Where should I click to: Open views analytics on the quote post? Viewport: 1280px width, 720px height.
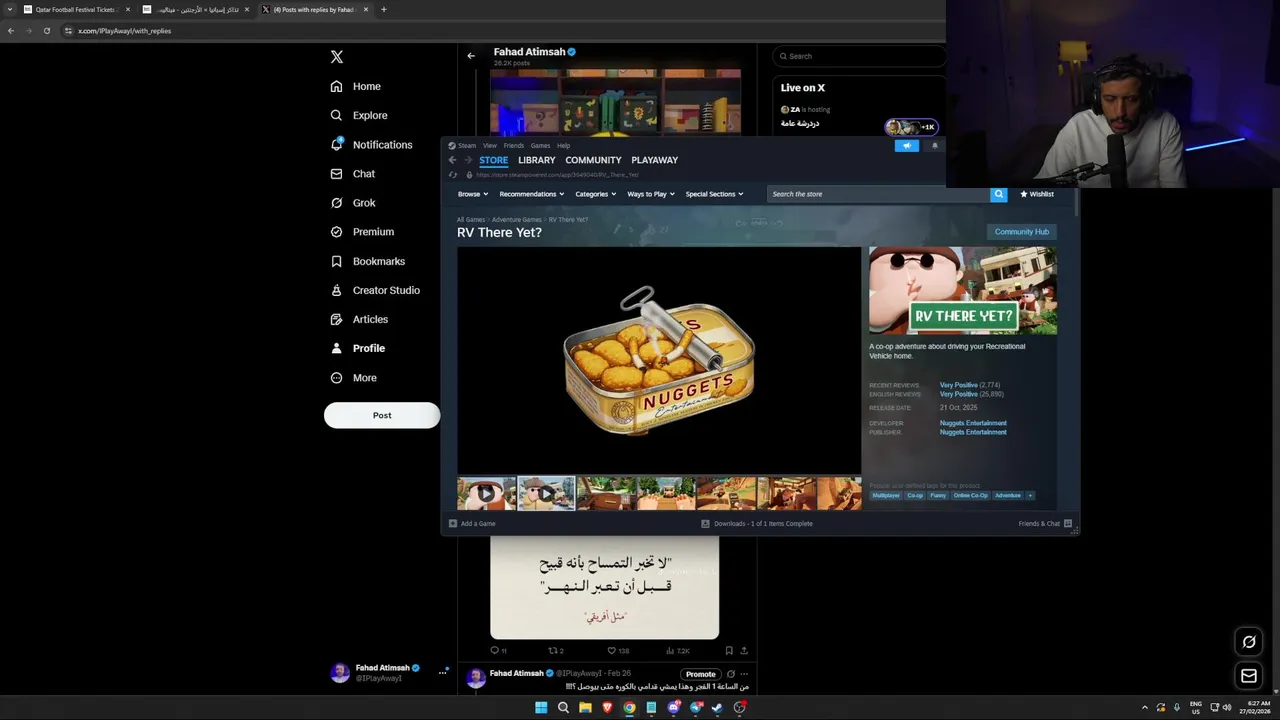[x=679, y=650]
